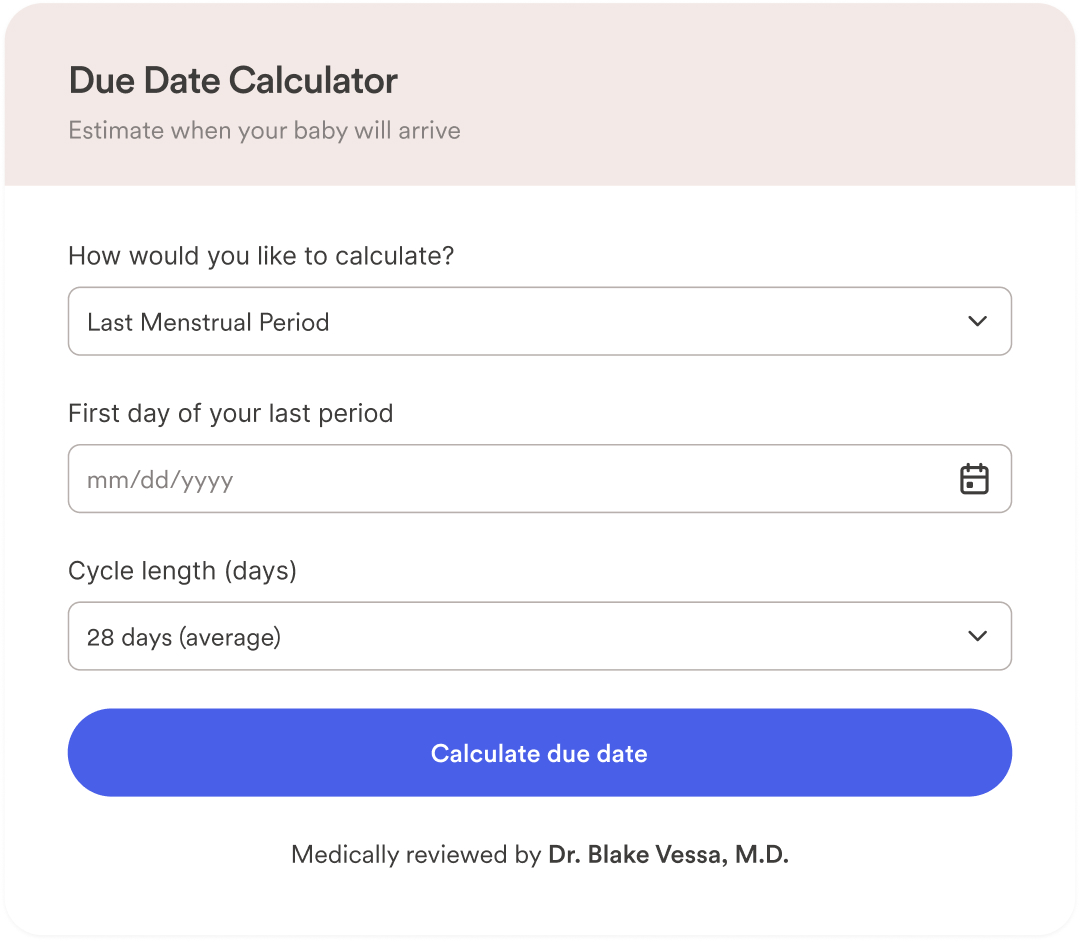This screenshot has height=942, width=1080.
Task: Click the Cycle length (days) label
Action: click(181, 570)
